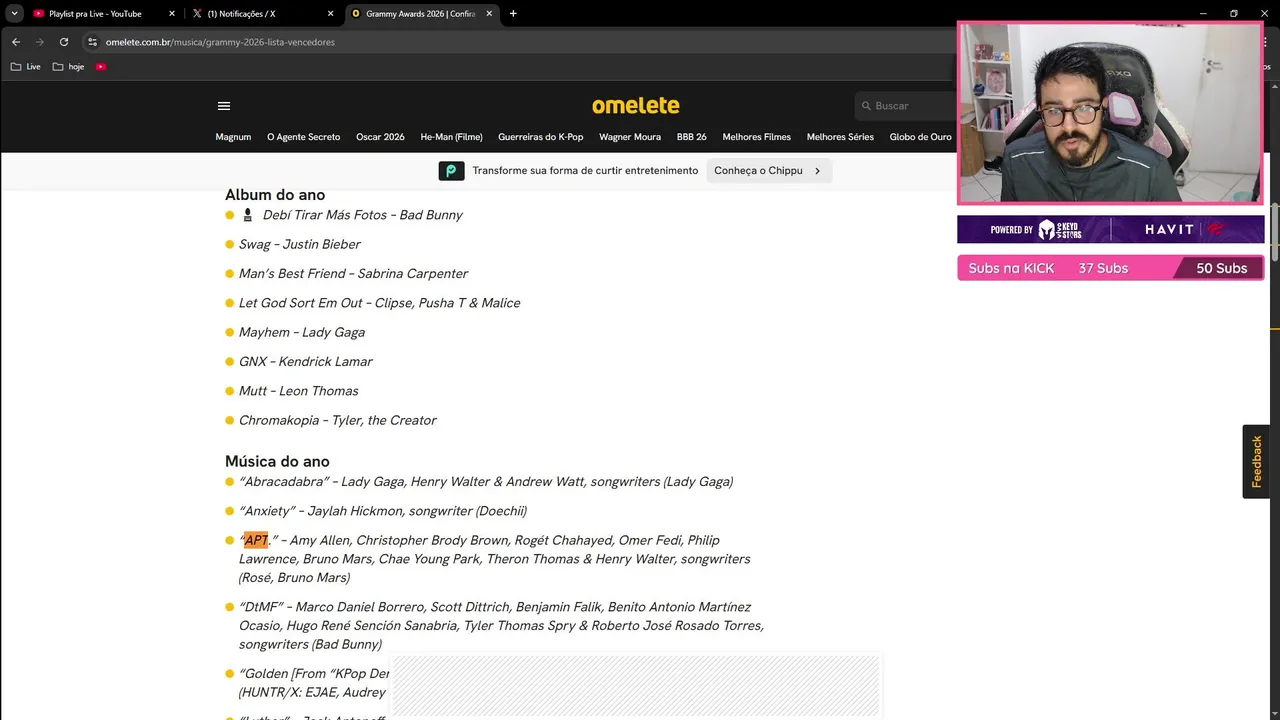This screenshot has width=1280, height=720.
Task: Click the search magnifier icon
Action: coord(866,106)
